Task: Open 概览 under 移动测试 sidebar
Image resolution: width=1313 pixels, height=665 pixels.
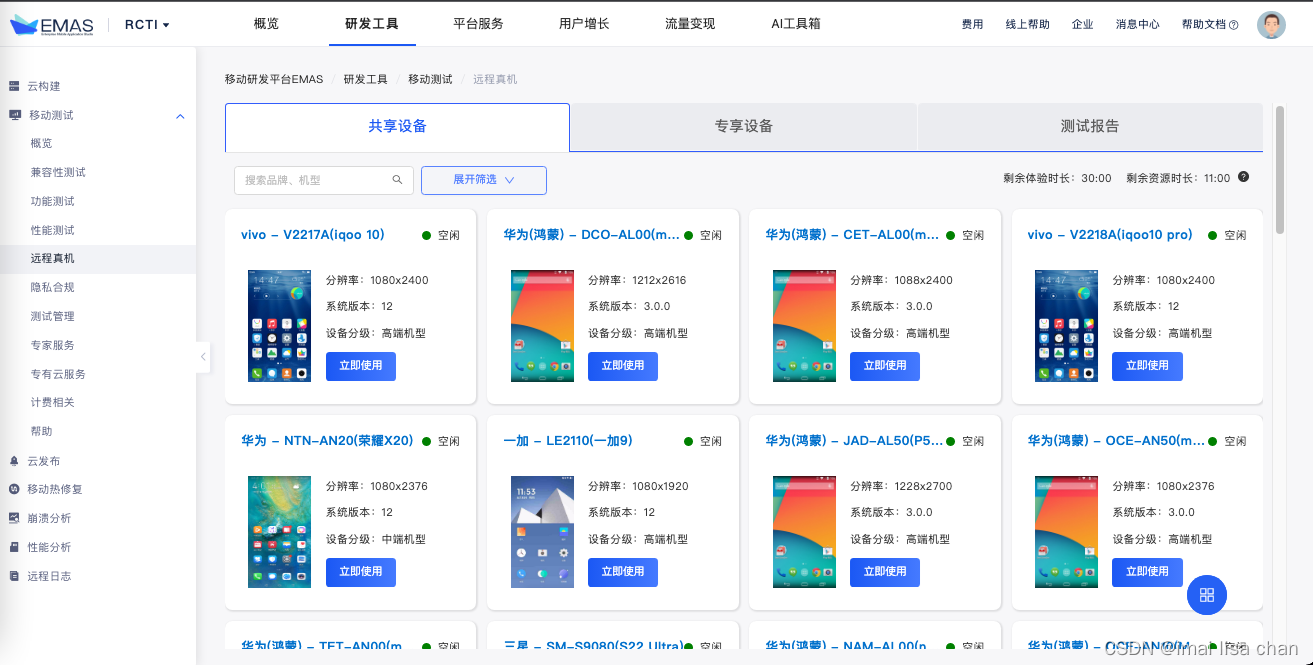Action: tap(41, 143)
